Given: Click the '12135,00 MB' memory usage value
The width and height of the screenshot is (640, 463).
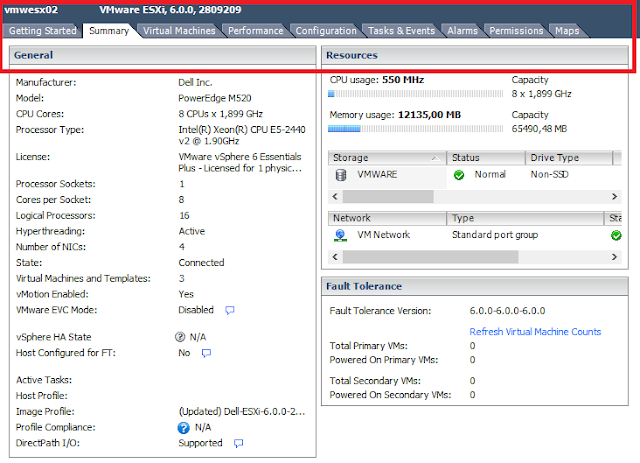Looking at the screenshot, I should tap(429, 115).
